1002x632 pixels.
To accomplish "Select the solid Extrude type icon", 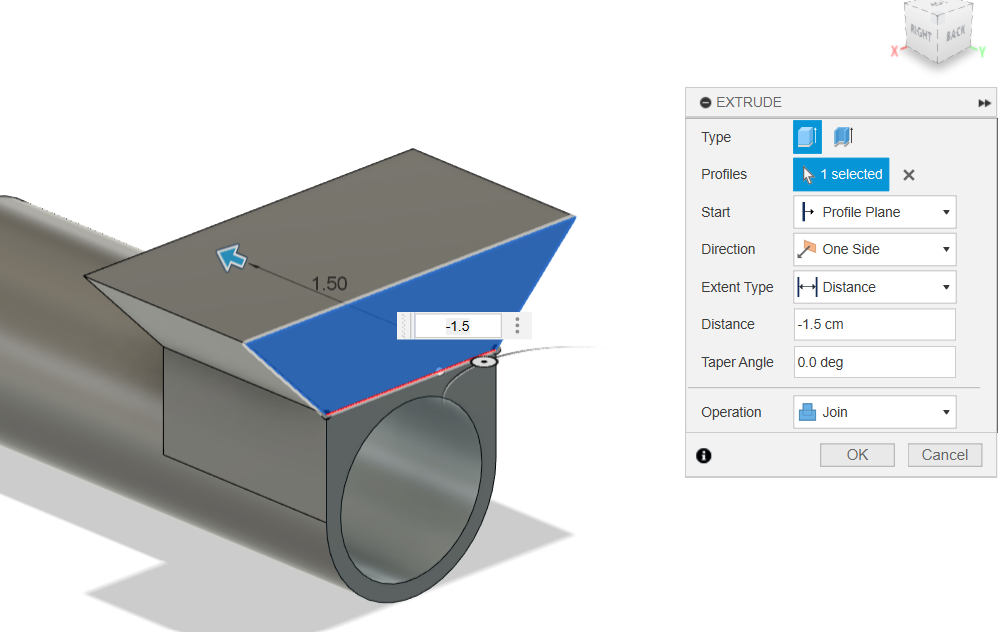I will tap(807, 137).
